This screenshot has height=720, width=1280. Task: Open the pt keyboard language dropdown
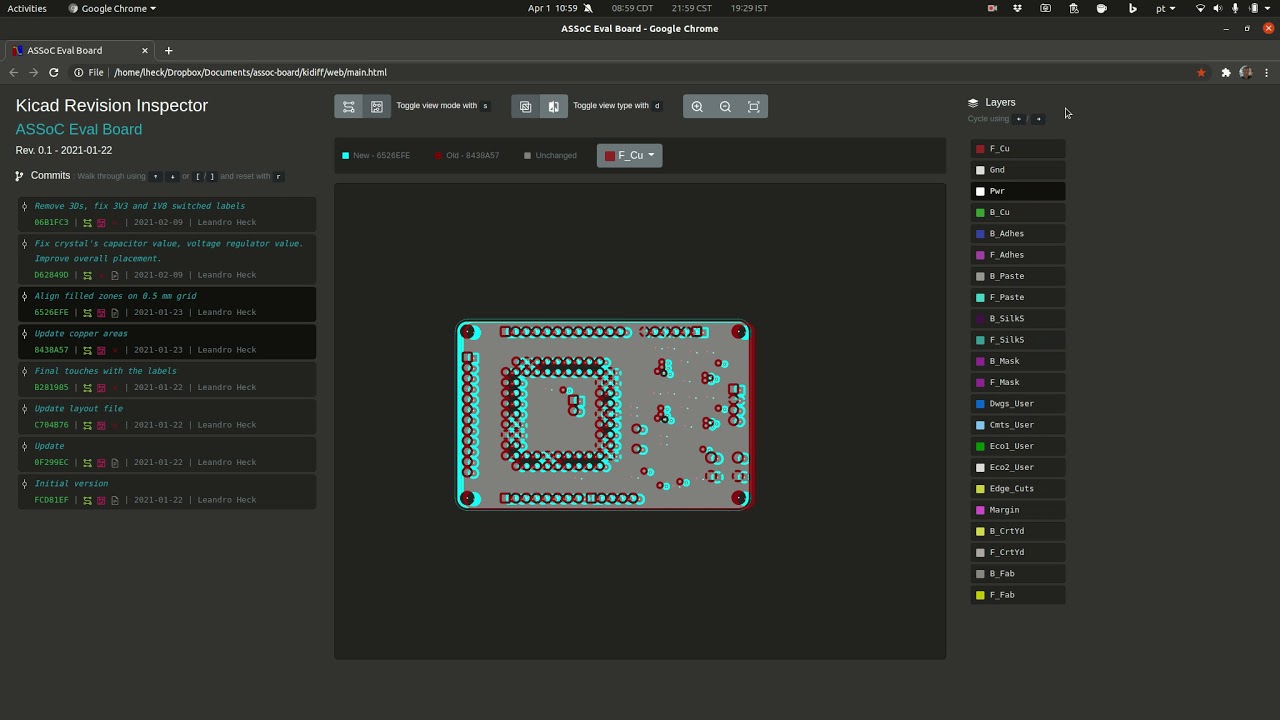pyautogui.click(x=1165, y=8)
